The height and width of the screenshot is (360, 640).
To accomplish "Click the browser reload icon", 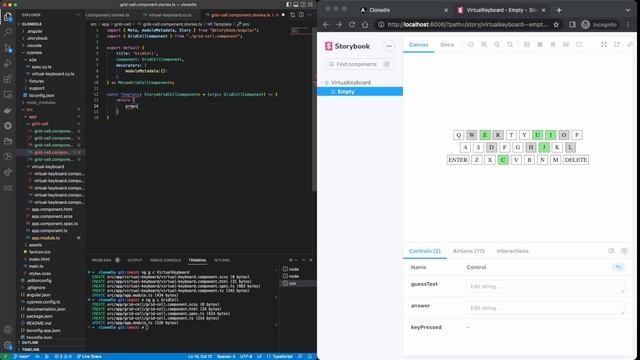I will [x=352, y=24].
